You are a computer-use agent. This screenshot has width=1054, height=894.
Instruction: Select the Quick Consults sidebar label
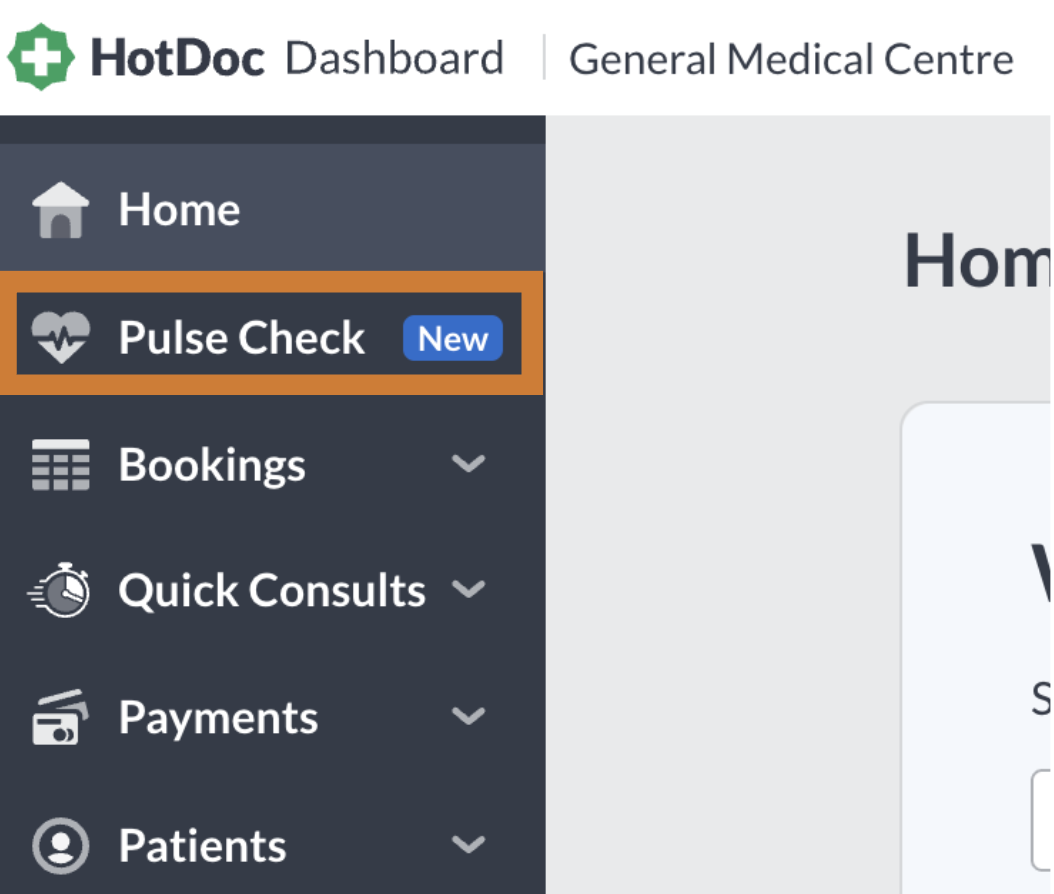(272, 591)
